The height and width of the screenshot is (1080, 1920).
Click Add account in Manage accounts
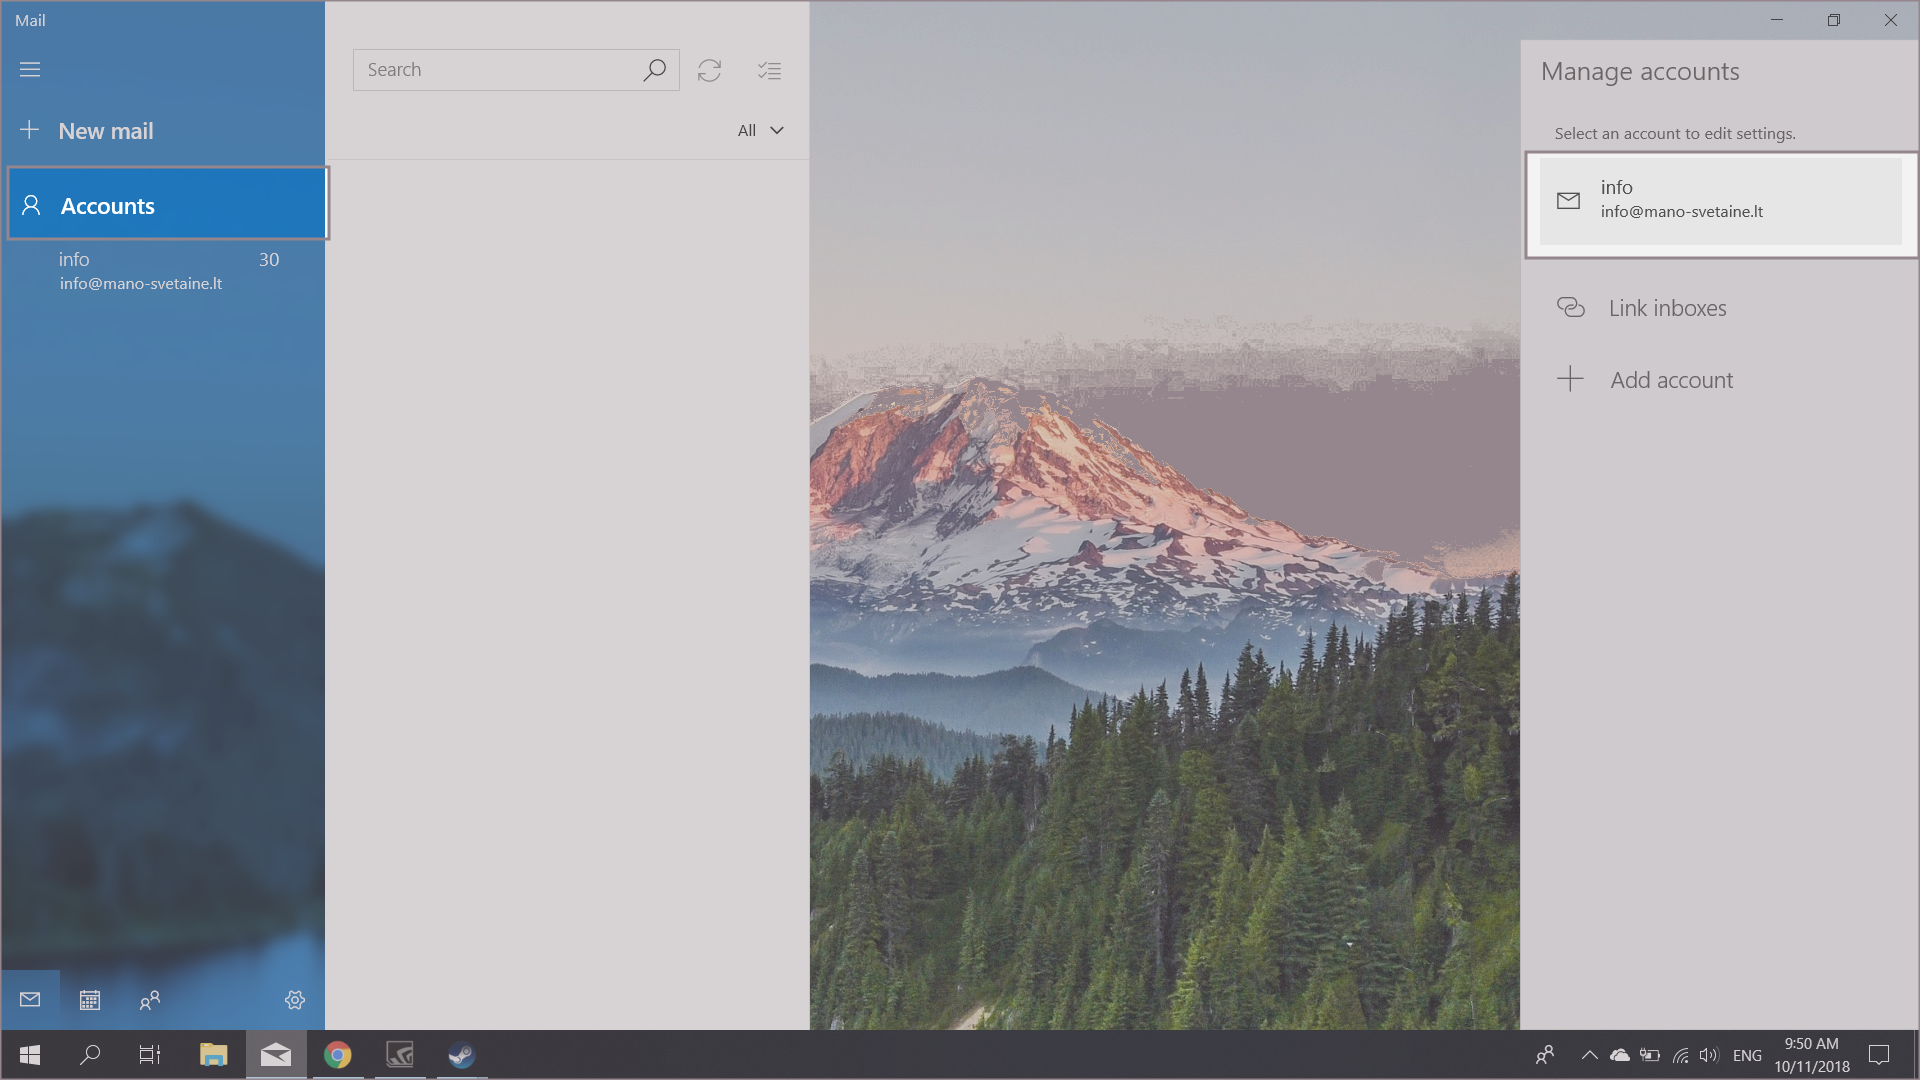1670,380
